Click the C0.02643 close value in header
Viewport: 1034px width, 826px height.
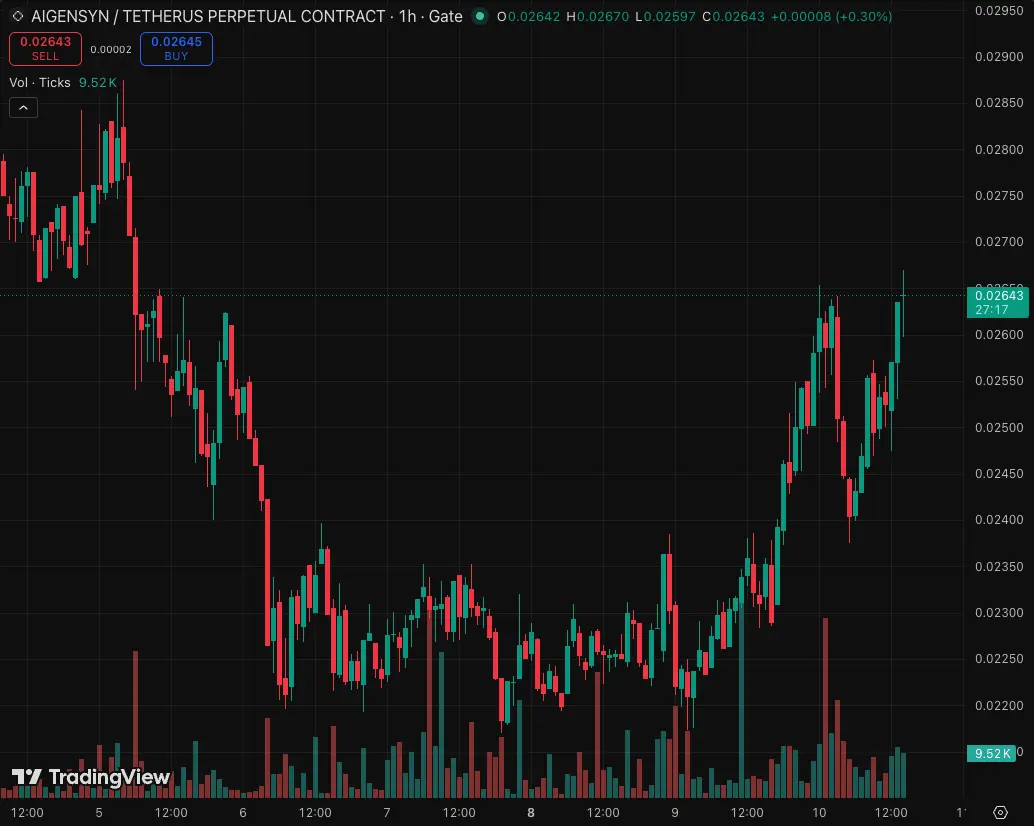point(733,16)
